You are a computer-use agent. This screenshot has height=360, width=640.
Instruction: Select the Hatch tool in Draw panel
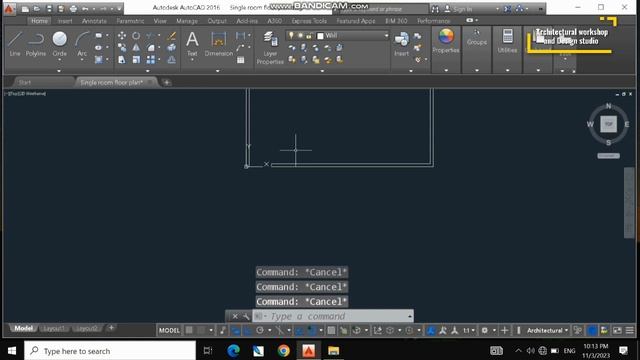(98, 60)
